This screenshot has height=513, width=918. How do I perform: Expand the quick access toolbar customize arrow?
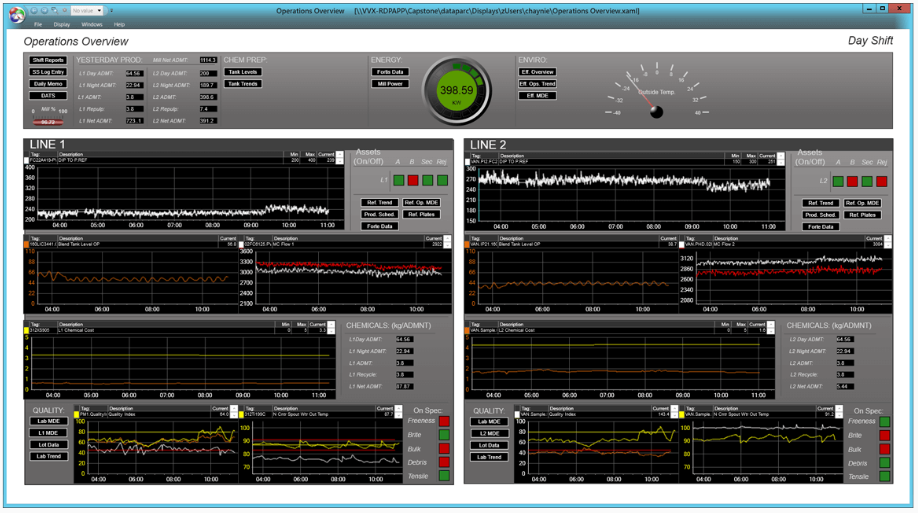111,11
